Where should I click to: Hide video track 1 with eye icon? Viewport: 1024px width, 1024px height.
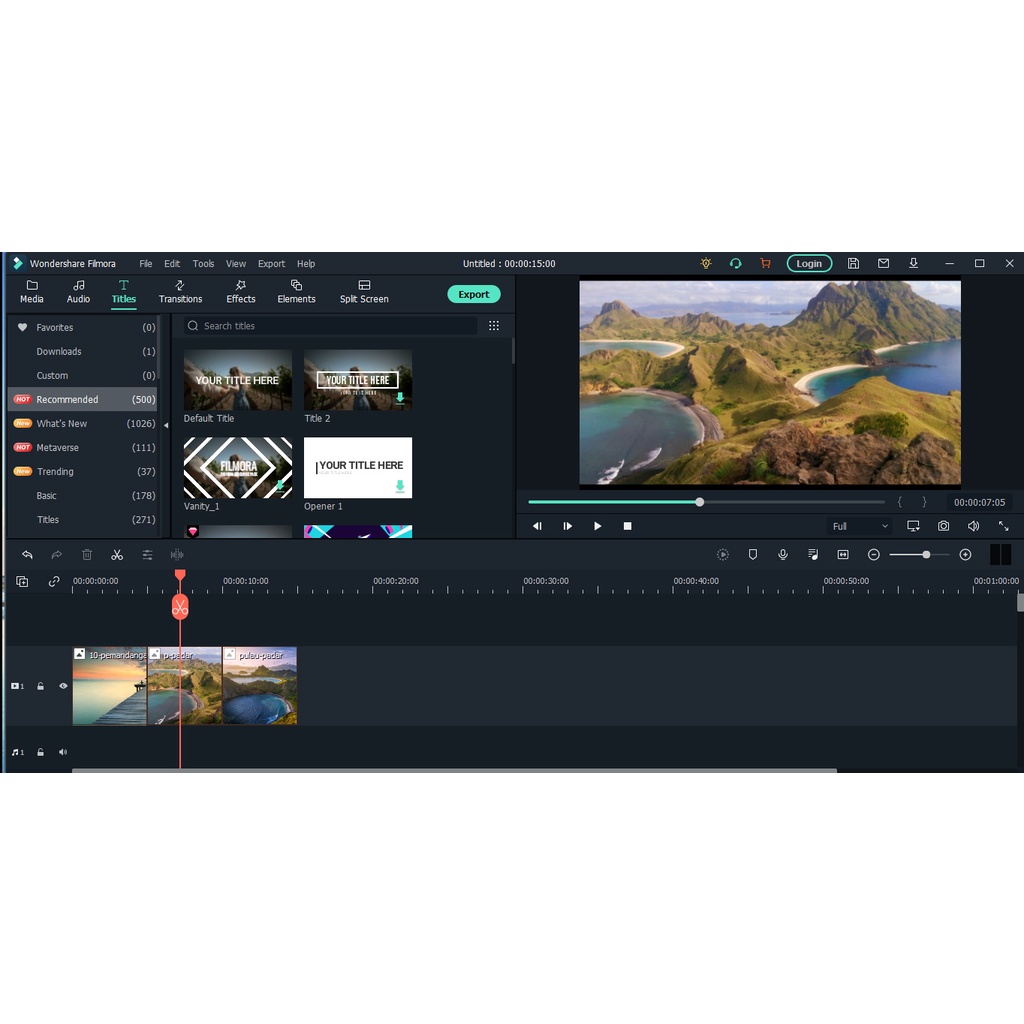pos(63,686)
